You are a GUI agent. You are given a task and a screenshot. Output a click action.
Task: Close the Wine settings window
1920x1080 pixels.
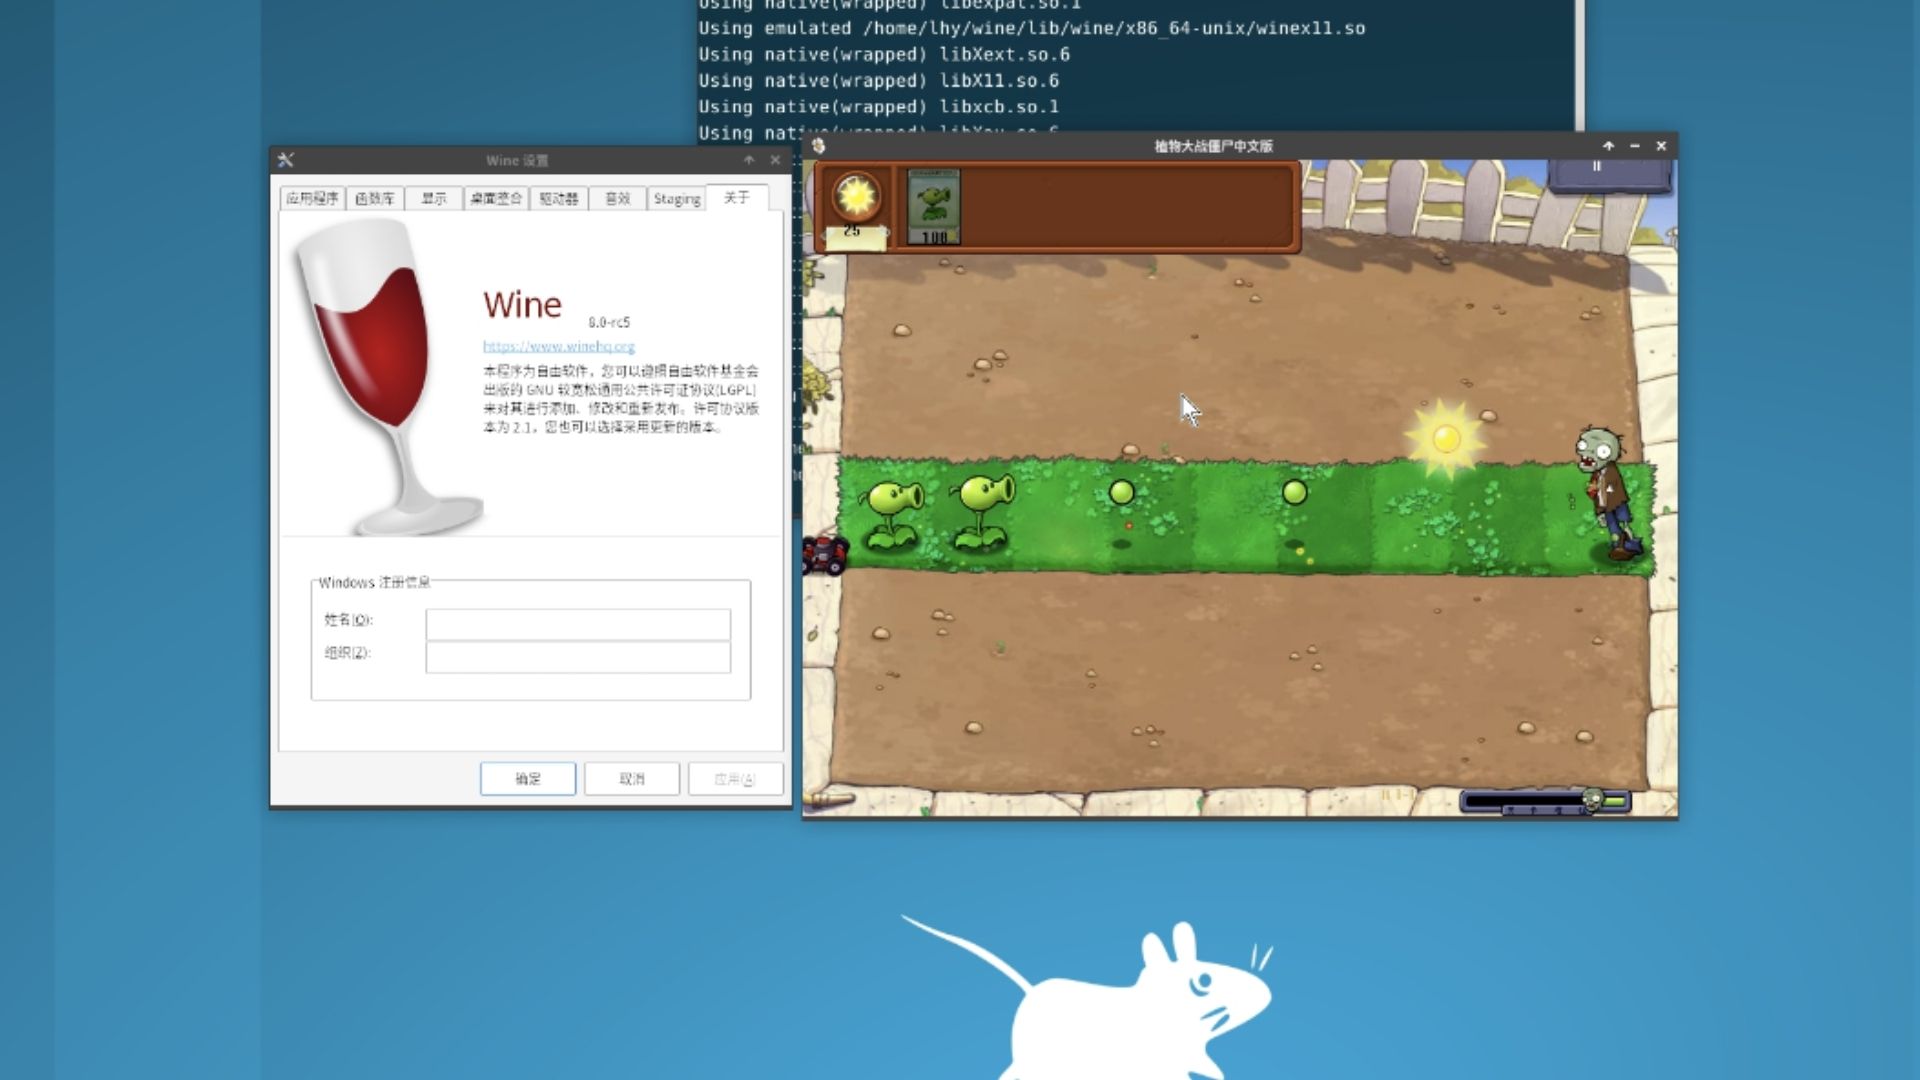coord(775,160)
